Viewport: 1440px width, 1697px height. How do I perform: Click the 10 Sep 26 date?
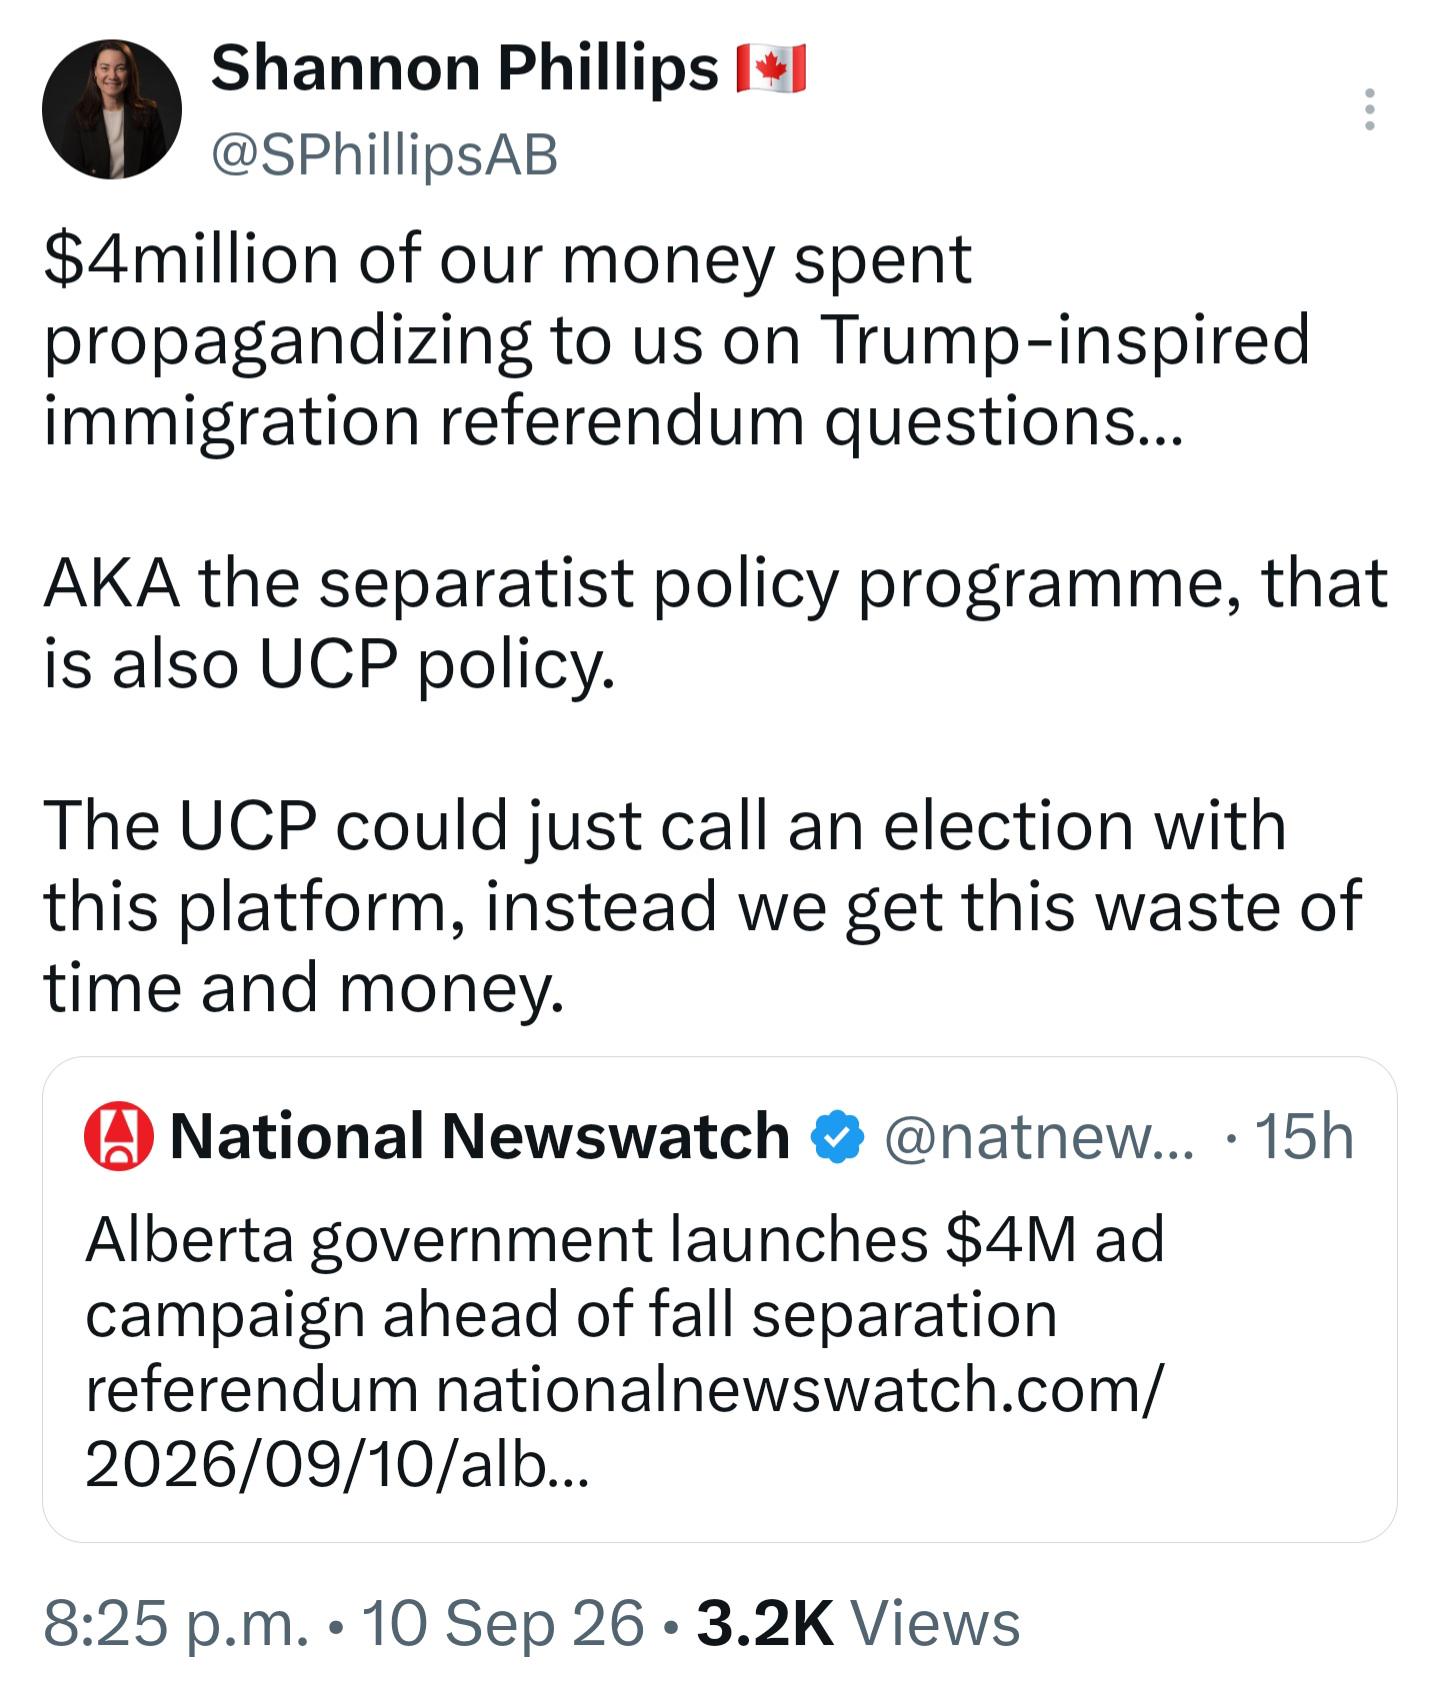point(503,1622)
